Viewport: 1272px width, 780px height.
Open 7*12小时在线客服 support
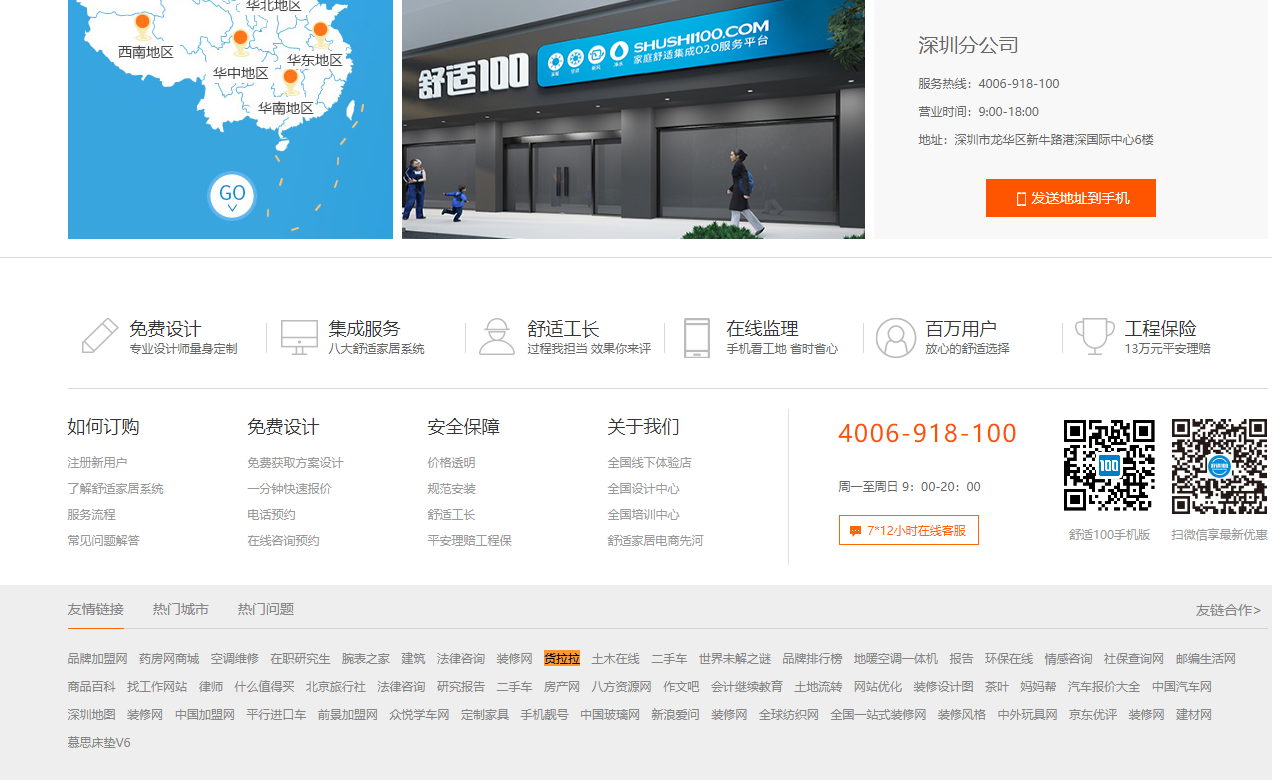tap(908, 530)
